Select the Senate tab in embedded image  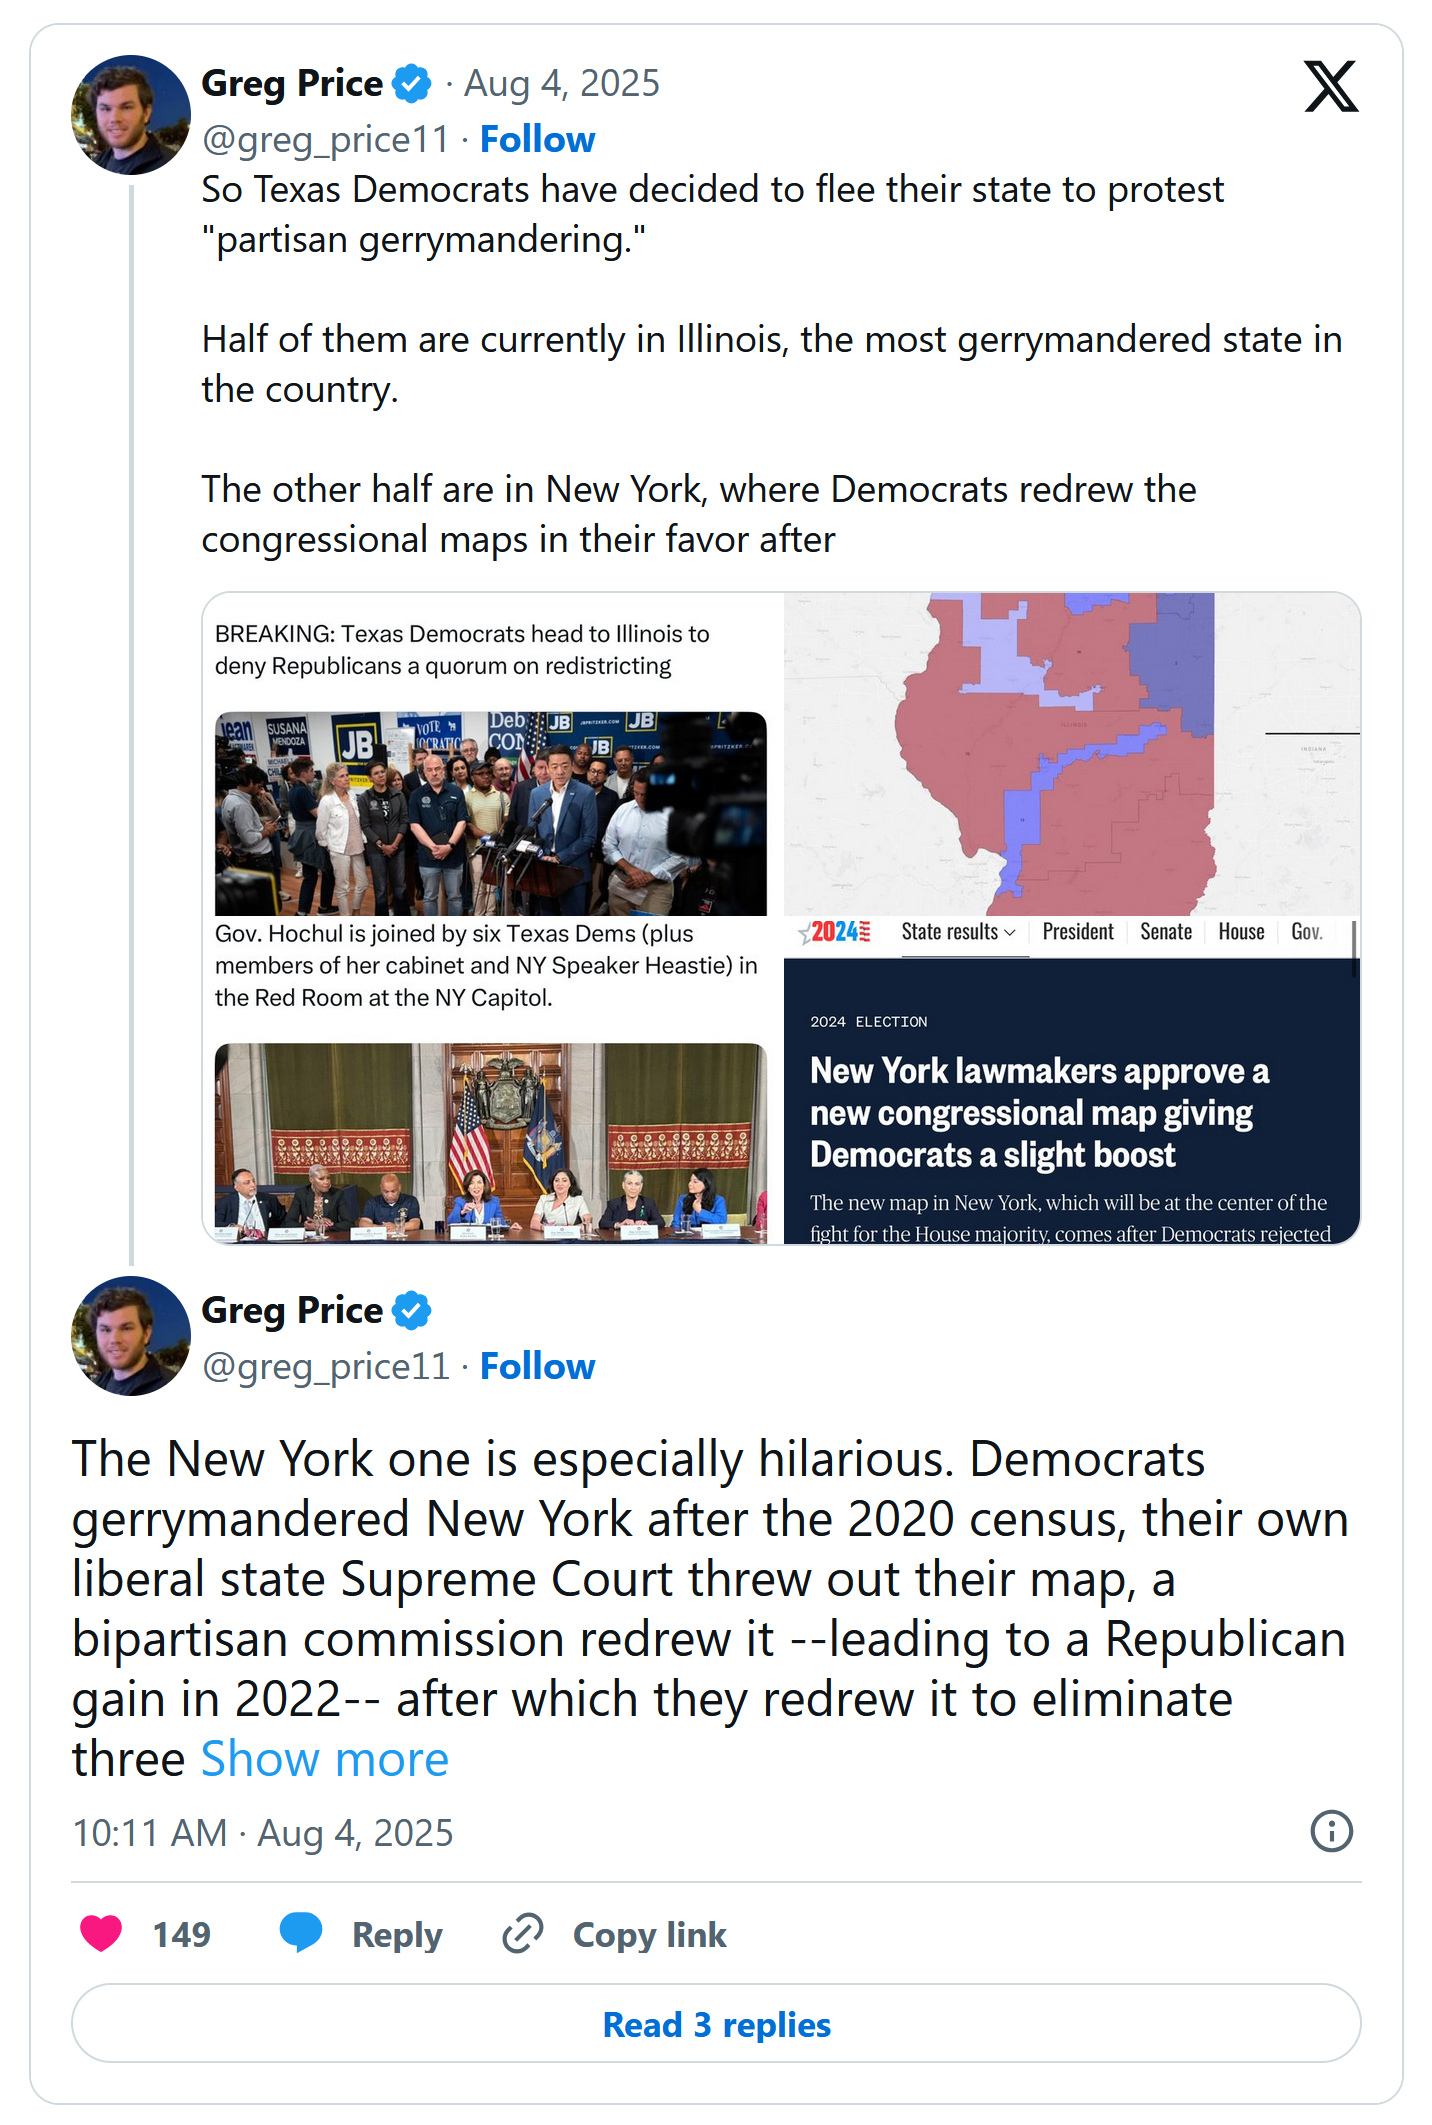point(1166,932)
